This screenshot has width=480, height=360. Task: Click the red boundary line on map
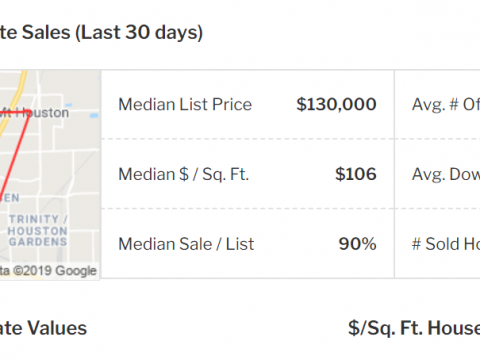[15, 155]
